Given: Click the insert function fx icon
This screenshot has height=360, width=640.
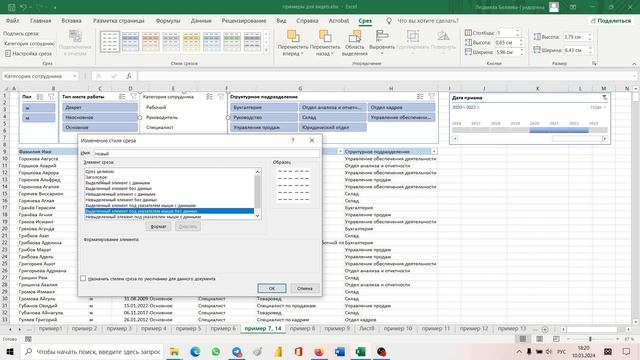Looking at the screenshot, I should [x=129, y=76].
